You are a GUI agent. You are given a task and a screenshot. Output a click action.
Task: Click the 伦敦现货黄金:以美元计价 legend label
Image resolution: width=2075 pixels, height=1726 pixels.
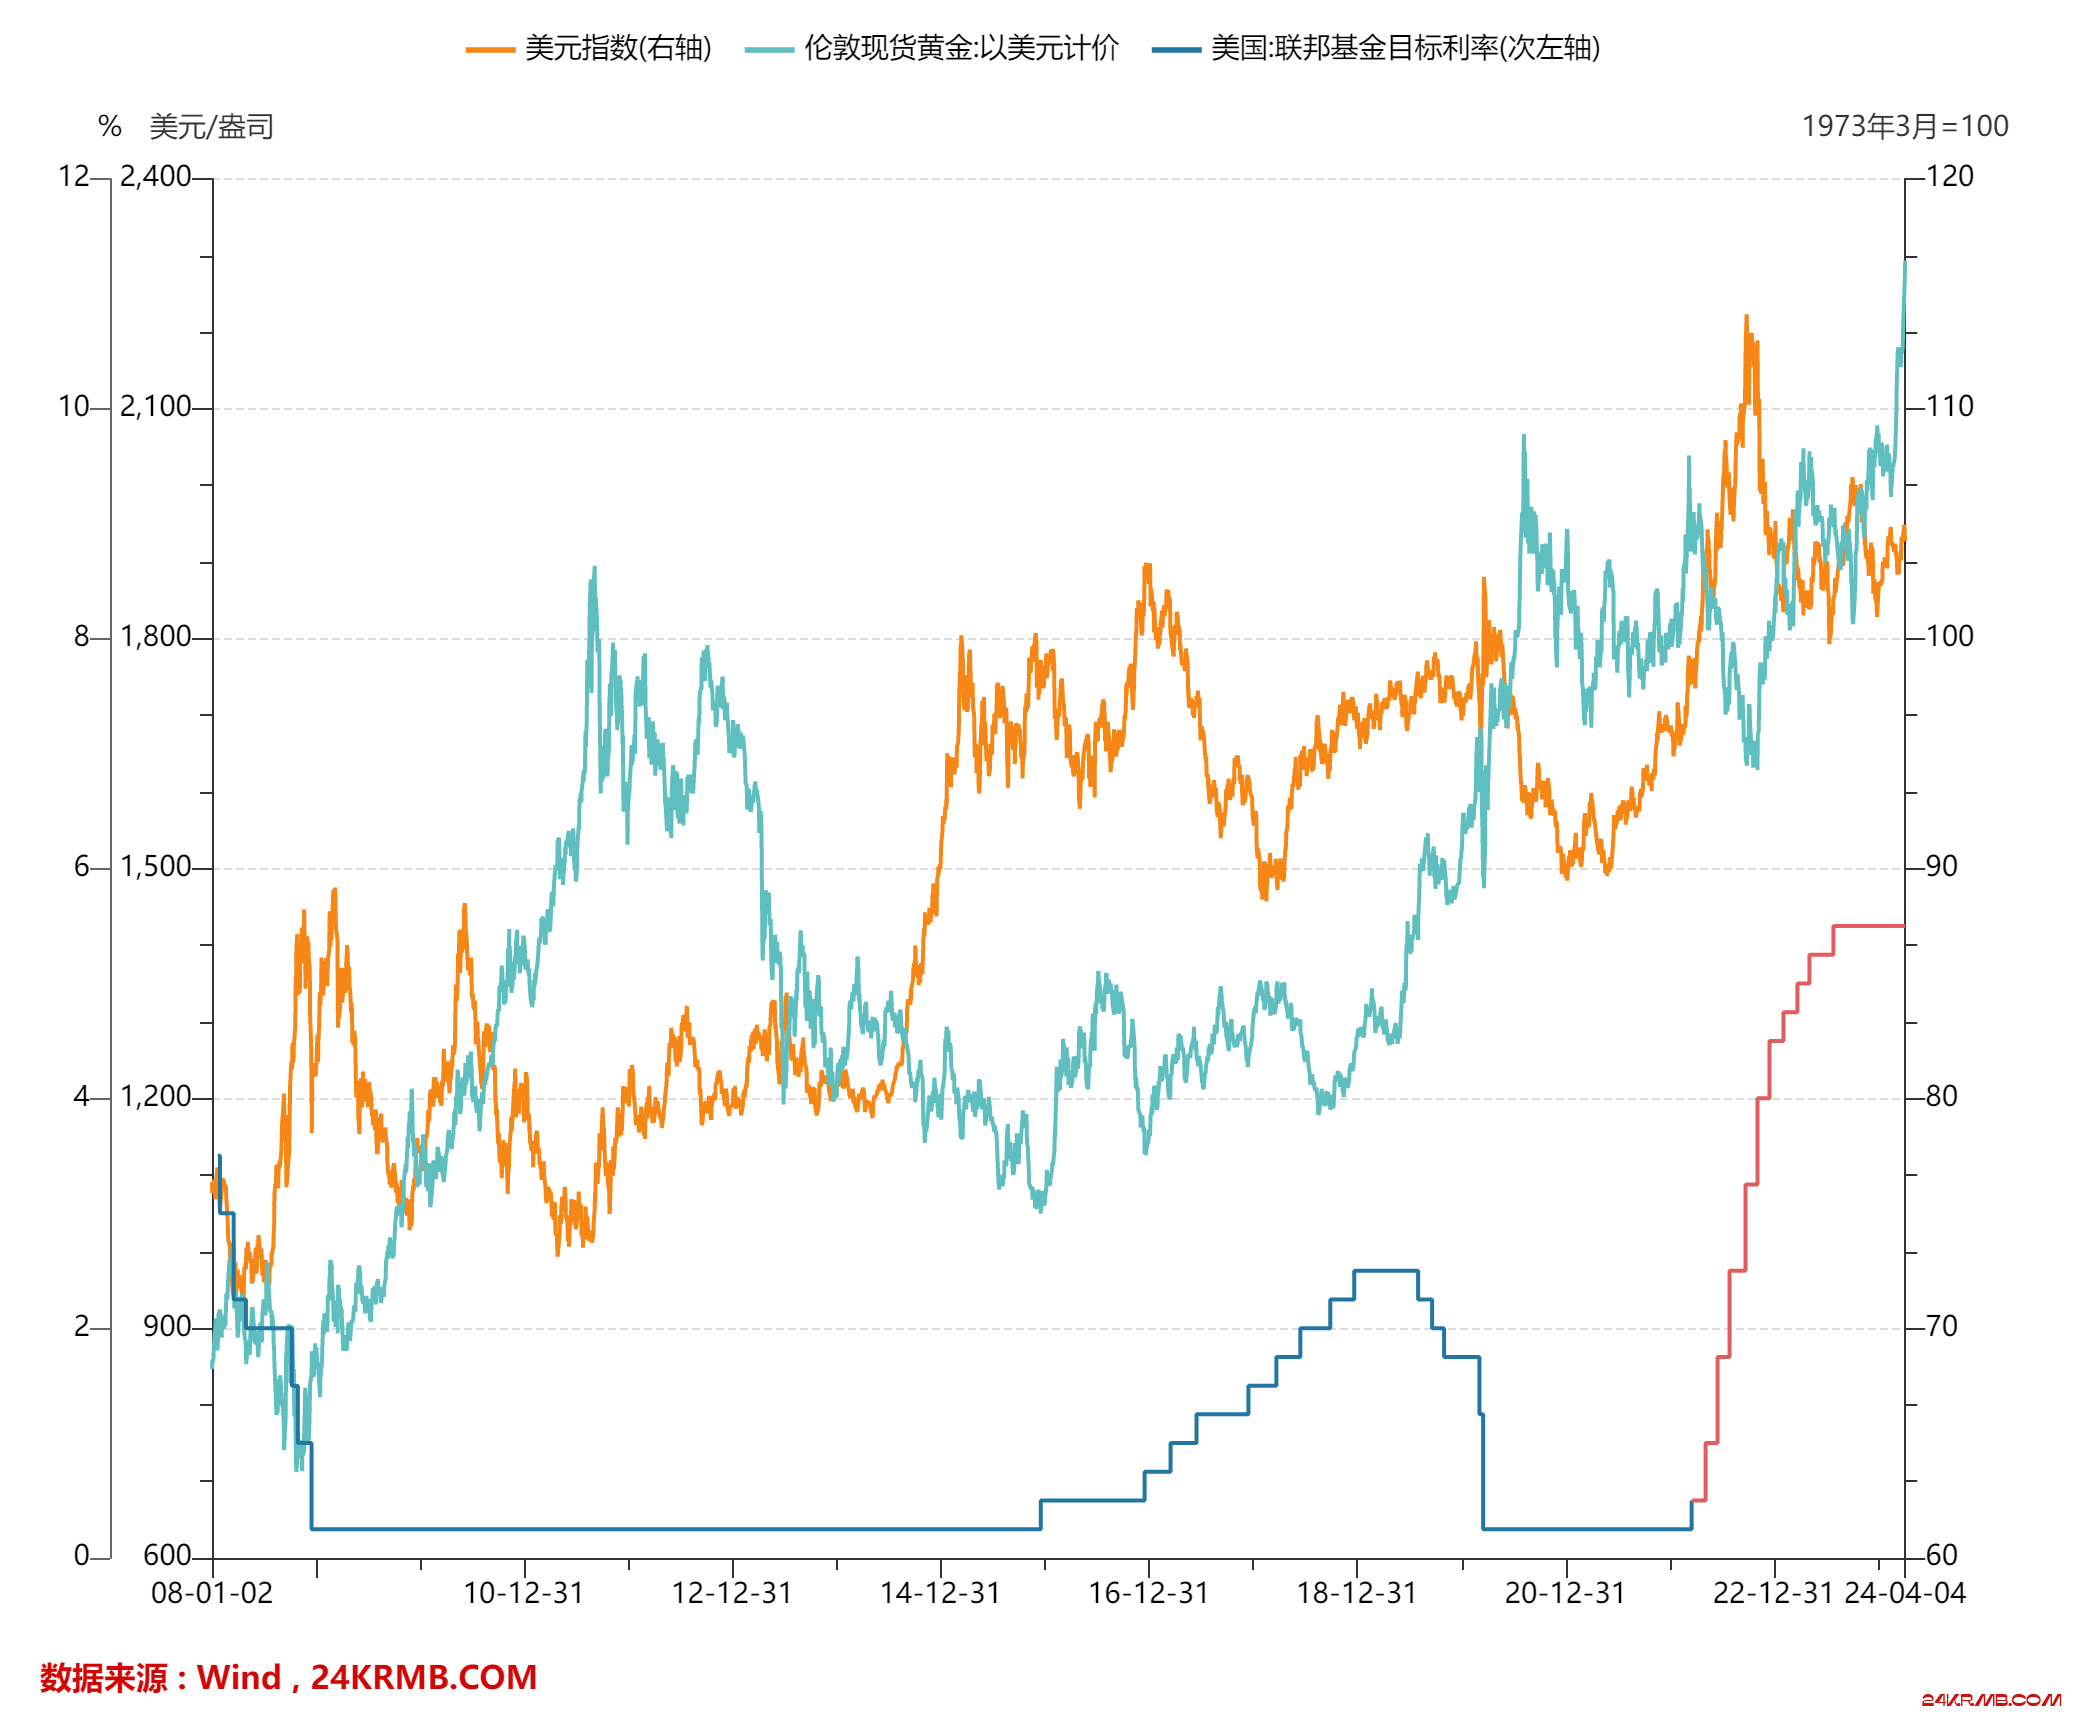(x=961, y=48)
